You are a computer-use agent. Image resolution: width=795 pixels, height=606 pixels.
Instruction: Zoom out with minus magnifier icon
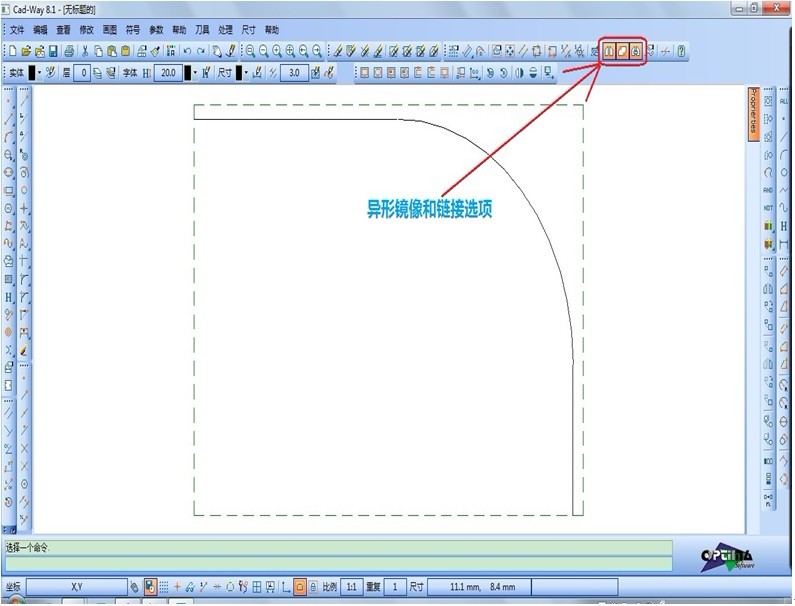tap(264, 51)
